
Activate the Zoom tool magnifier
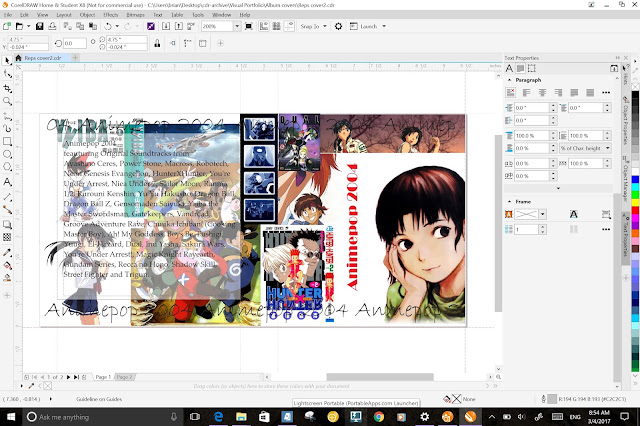click(7, 101)
